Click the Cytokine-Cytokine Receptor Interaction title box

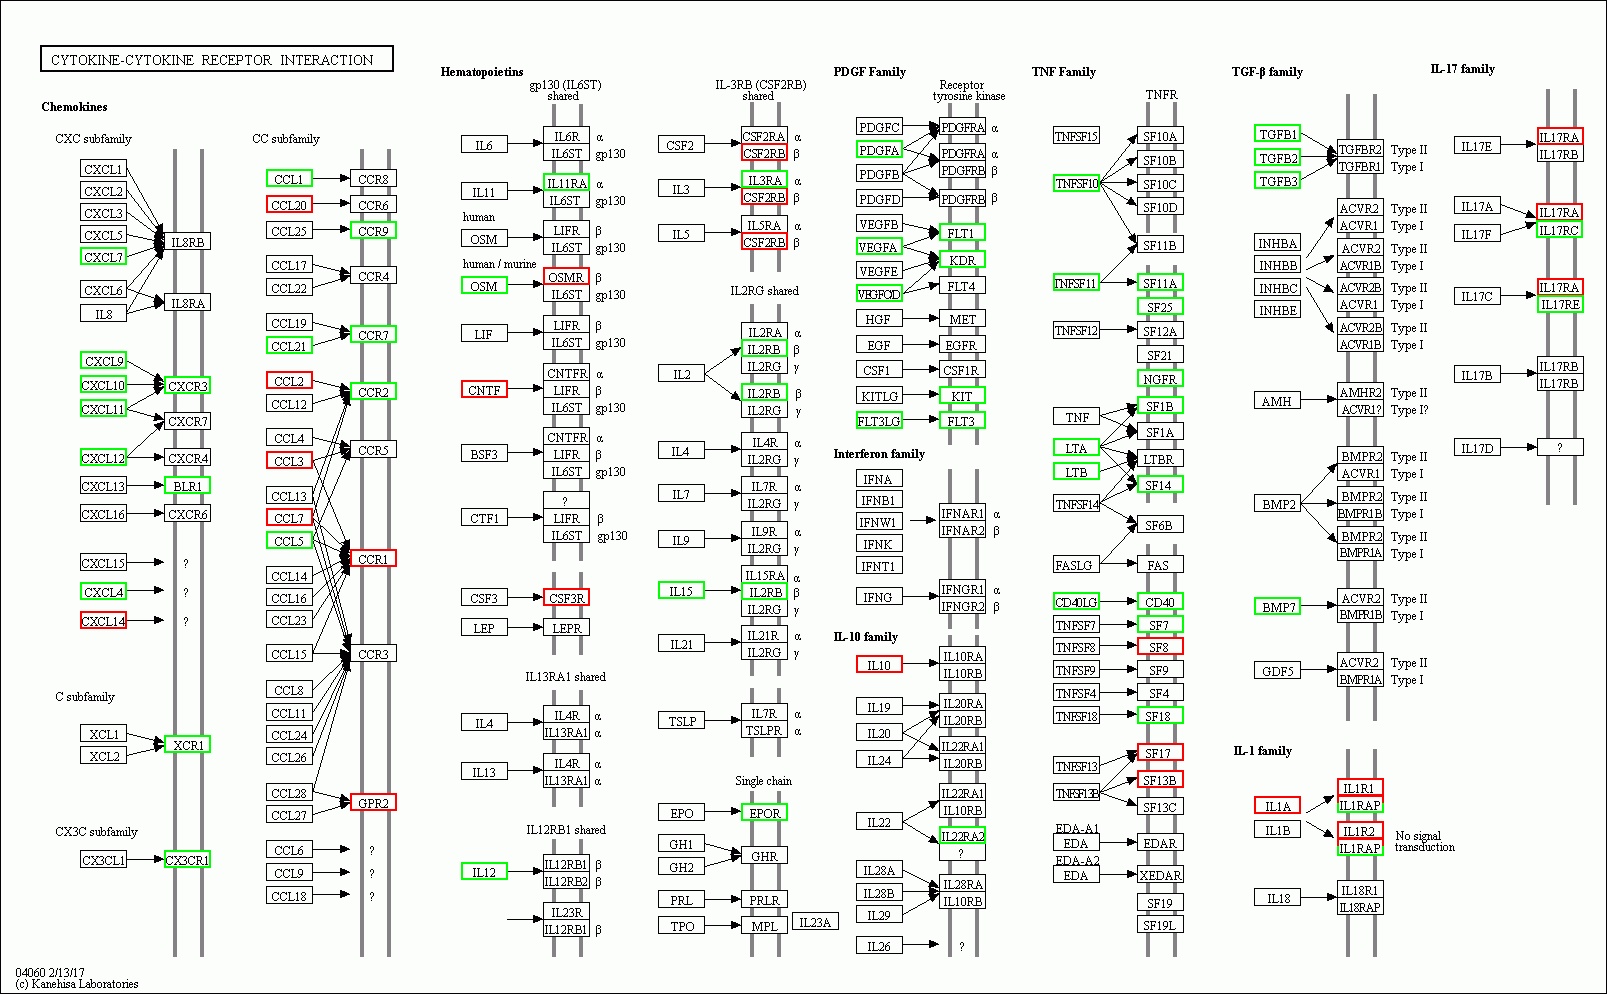point(216,60)
